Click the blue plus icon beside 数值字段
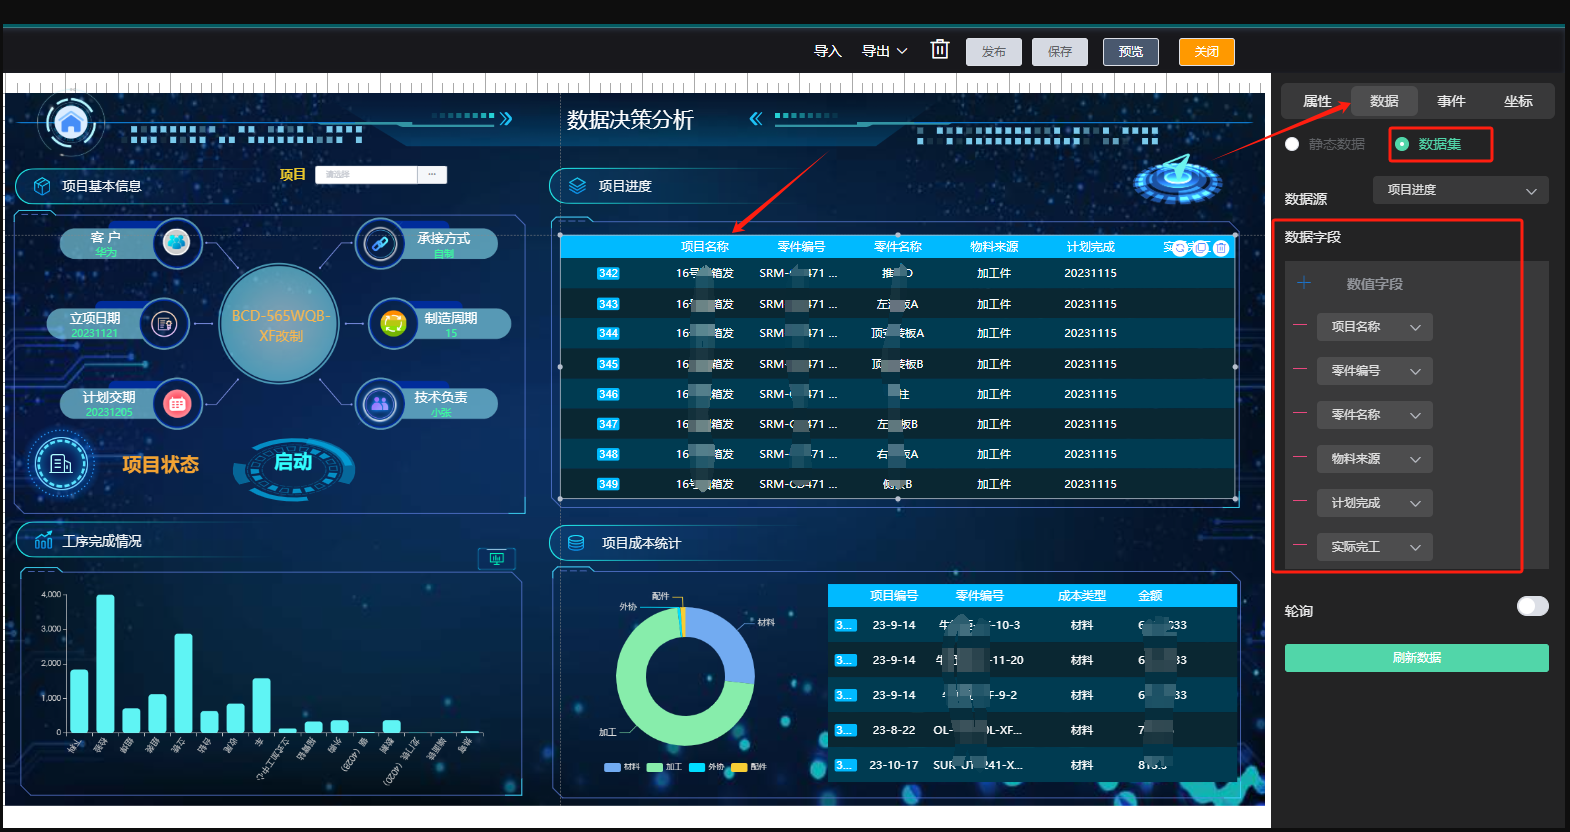 [x=1304, y=283]
